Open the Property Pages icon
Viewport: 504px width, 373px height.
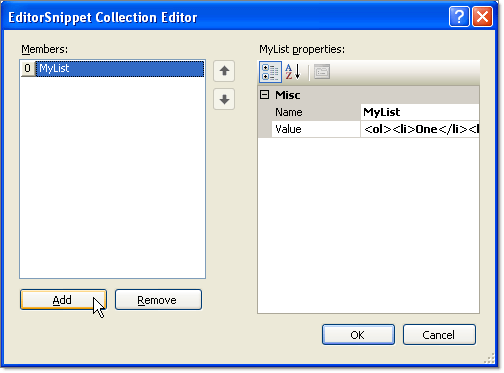coord(322,72)
